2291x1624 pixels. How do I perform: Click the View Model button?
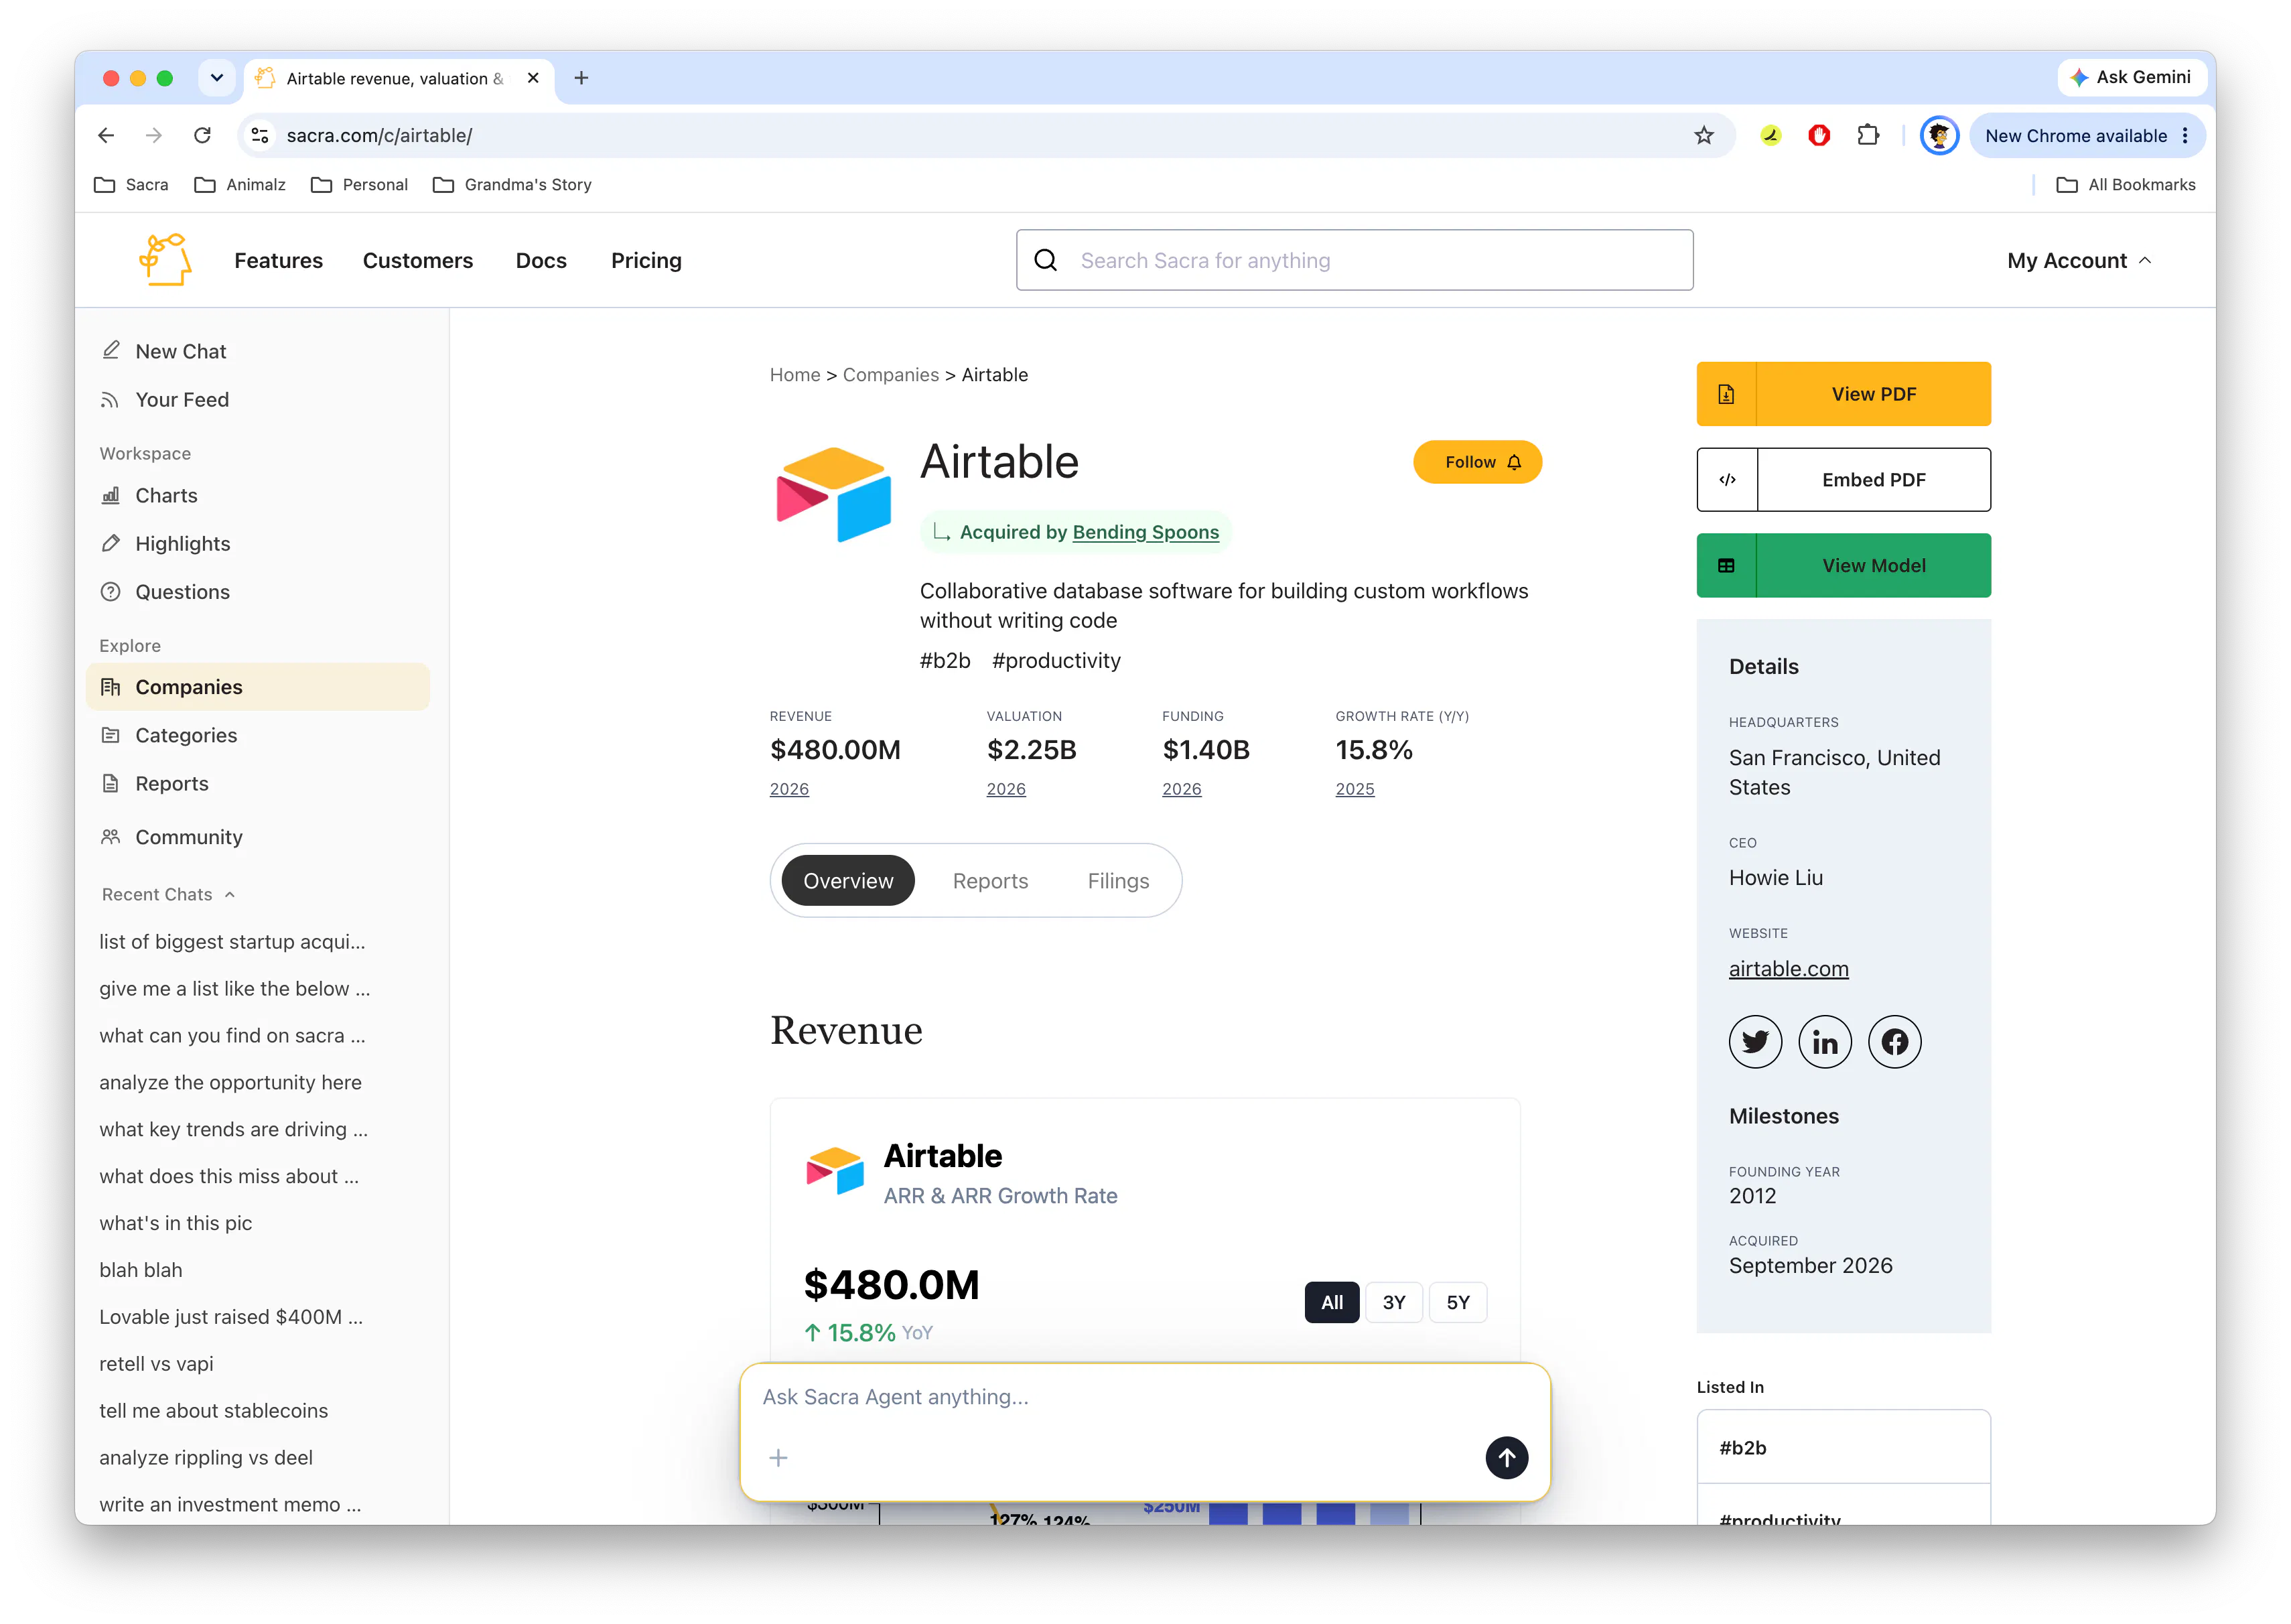(x=1843, y=566)
